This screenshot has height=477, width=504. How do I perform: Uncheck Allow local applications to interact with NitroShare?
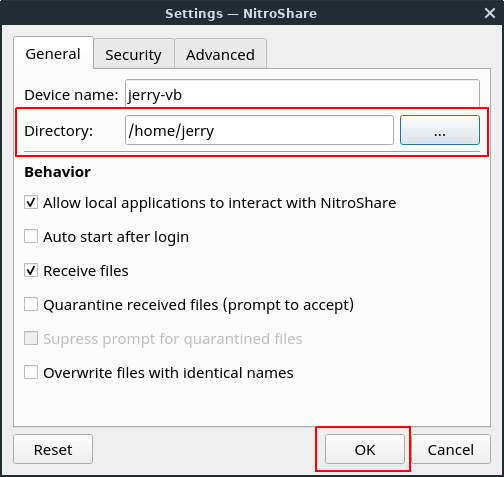coord(31,202)
